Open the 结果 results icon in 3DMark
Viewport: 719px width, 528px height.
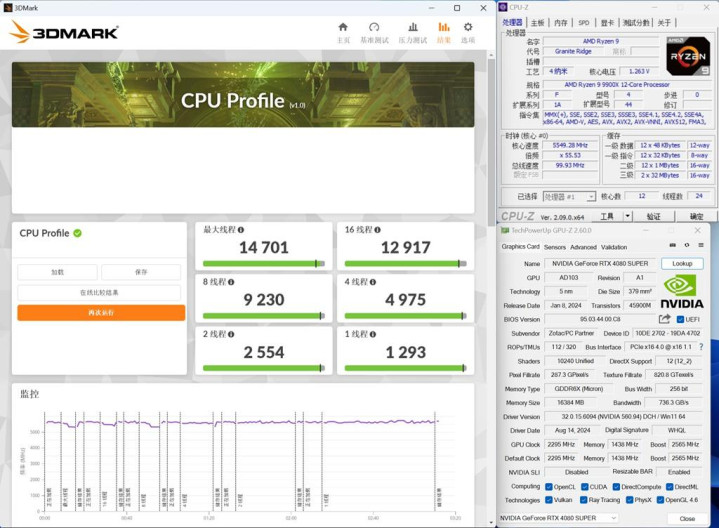443,27
